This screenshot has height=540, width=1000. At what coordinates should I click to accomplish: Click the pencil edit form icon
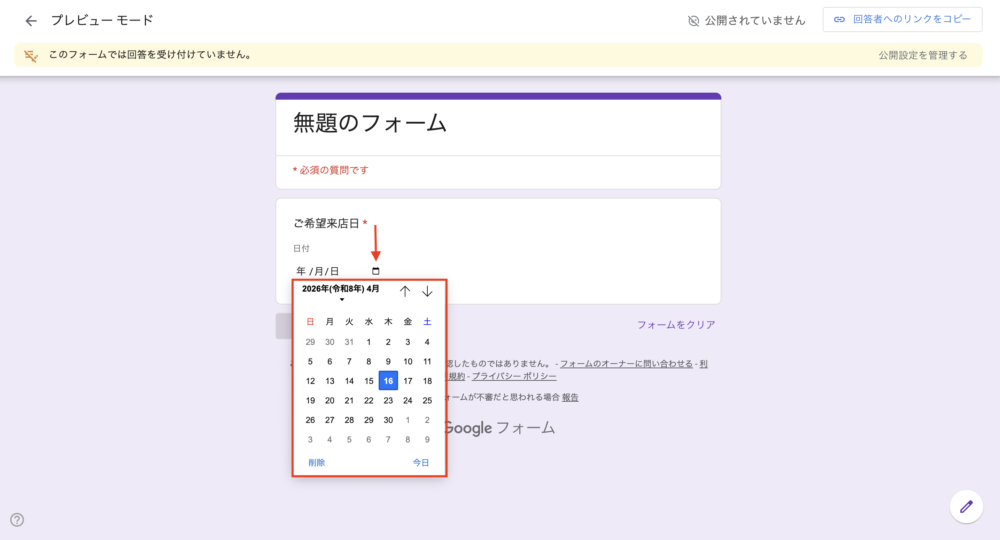(966, 507)
